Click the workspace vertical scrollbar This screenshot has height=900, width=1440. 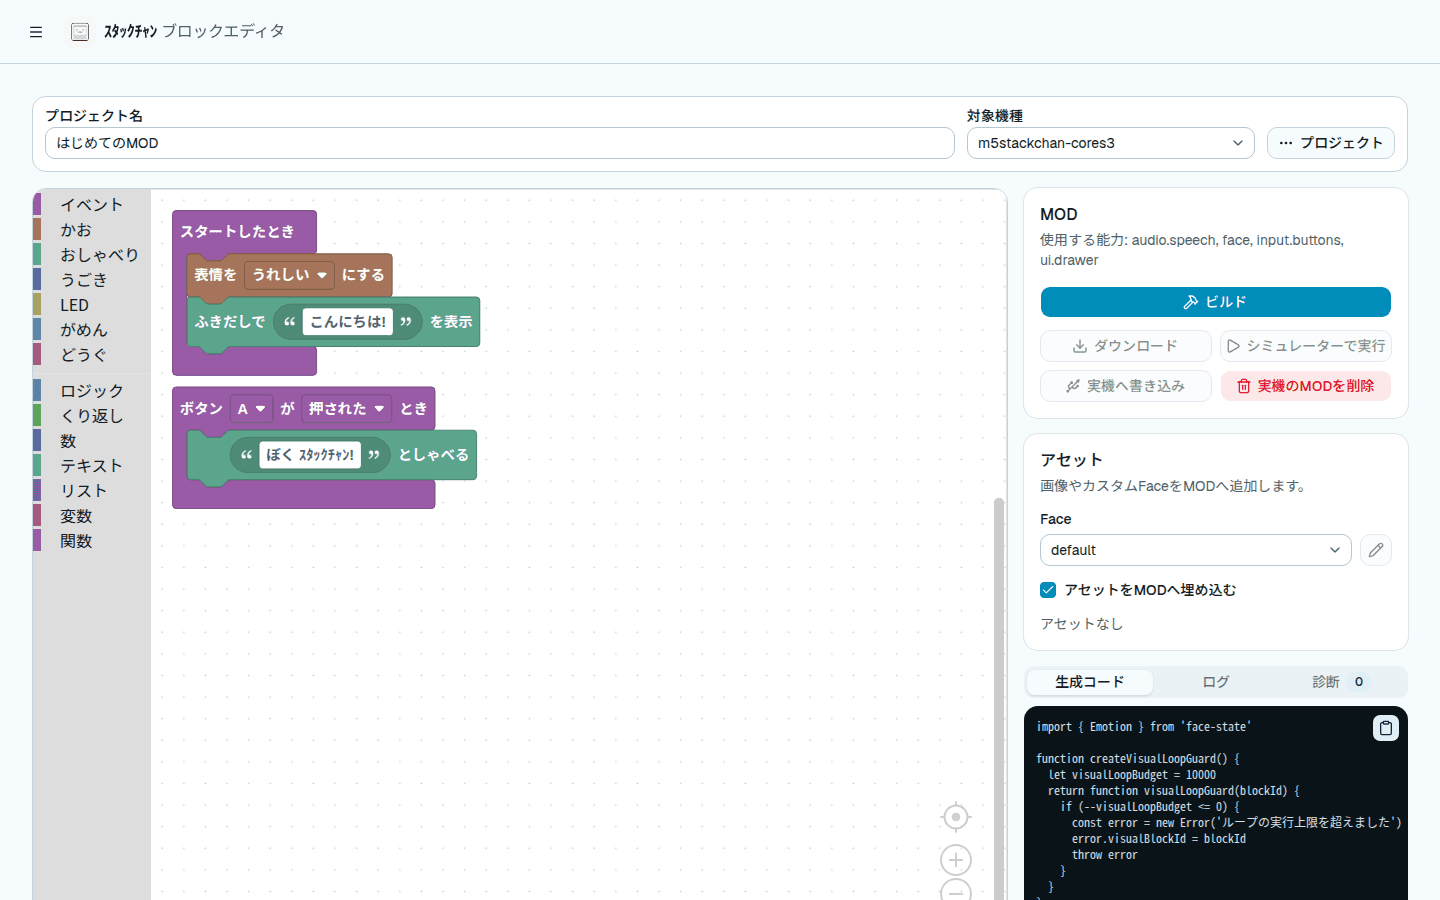(x=998, y=698)
